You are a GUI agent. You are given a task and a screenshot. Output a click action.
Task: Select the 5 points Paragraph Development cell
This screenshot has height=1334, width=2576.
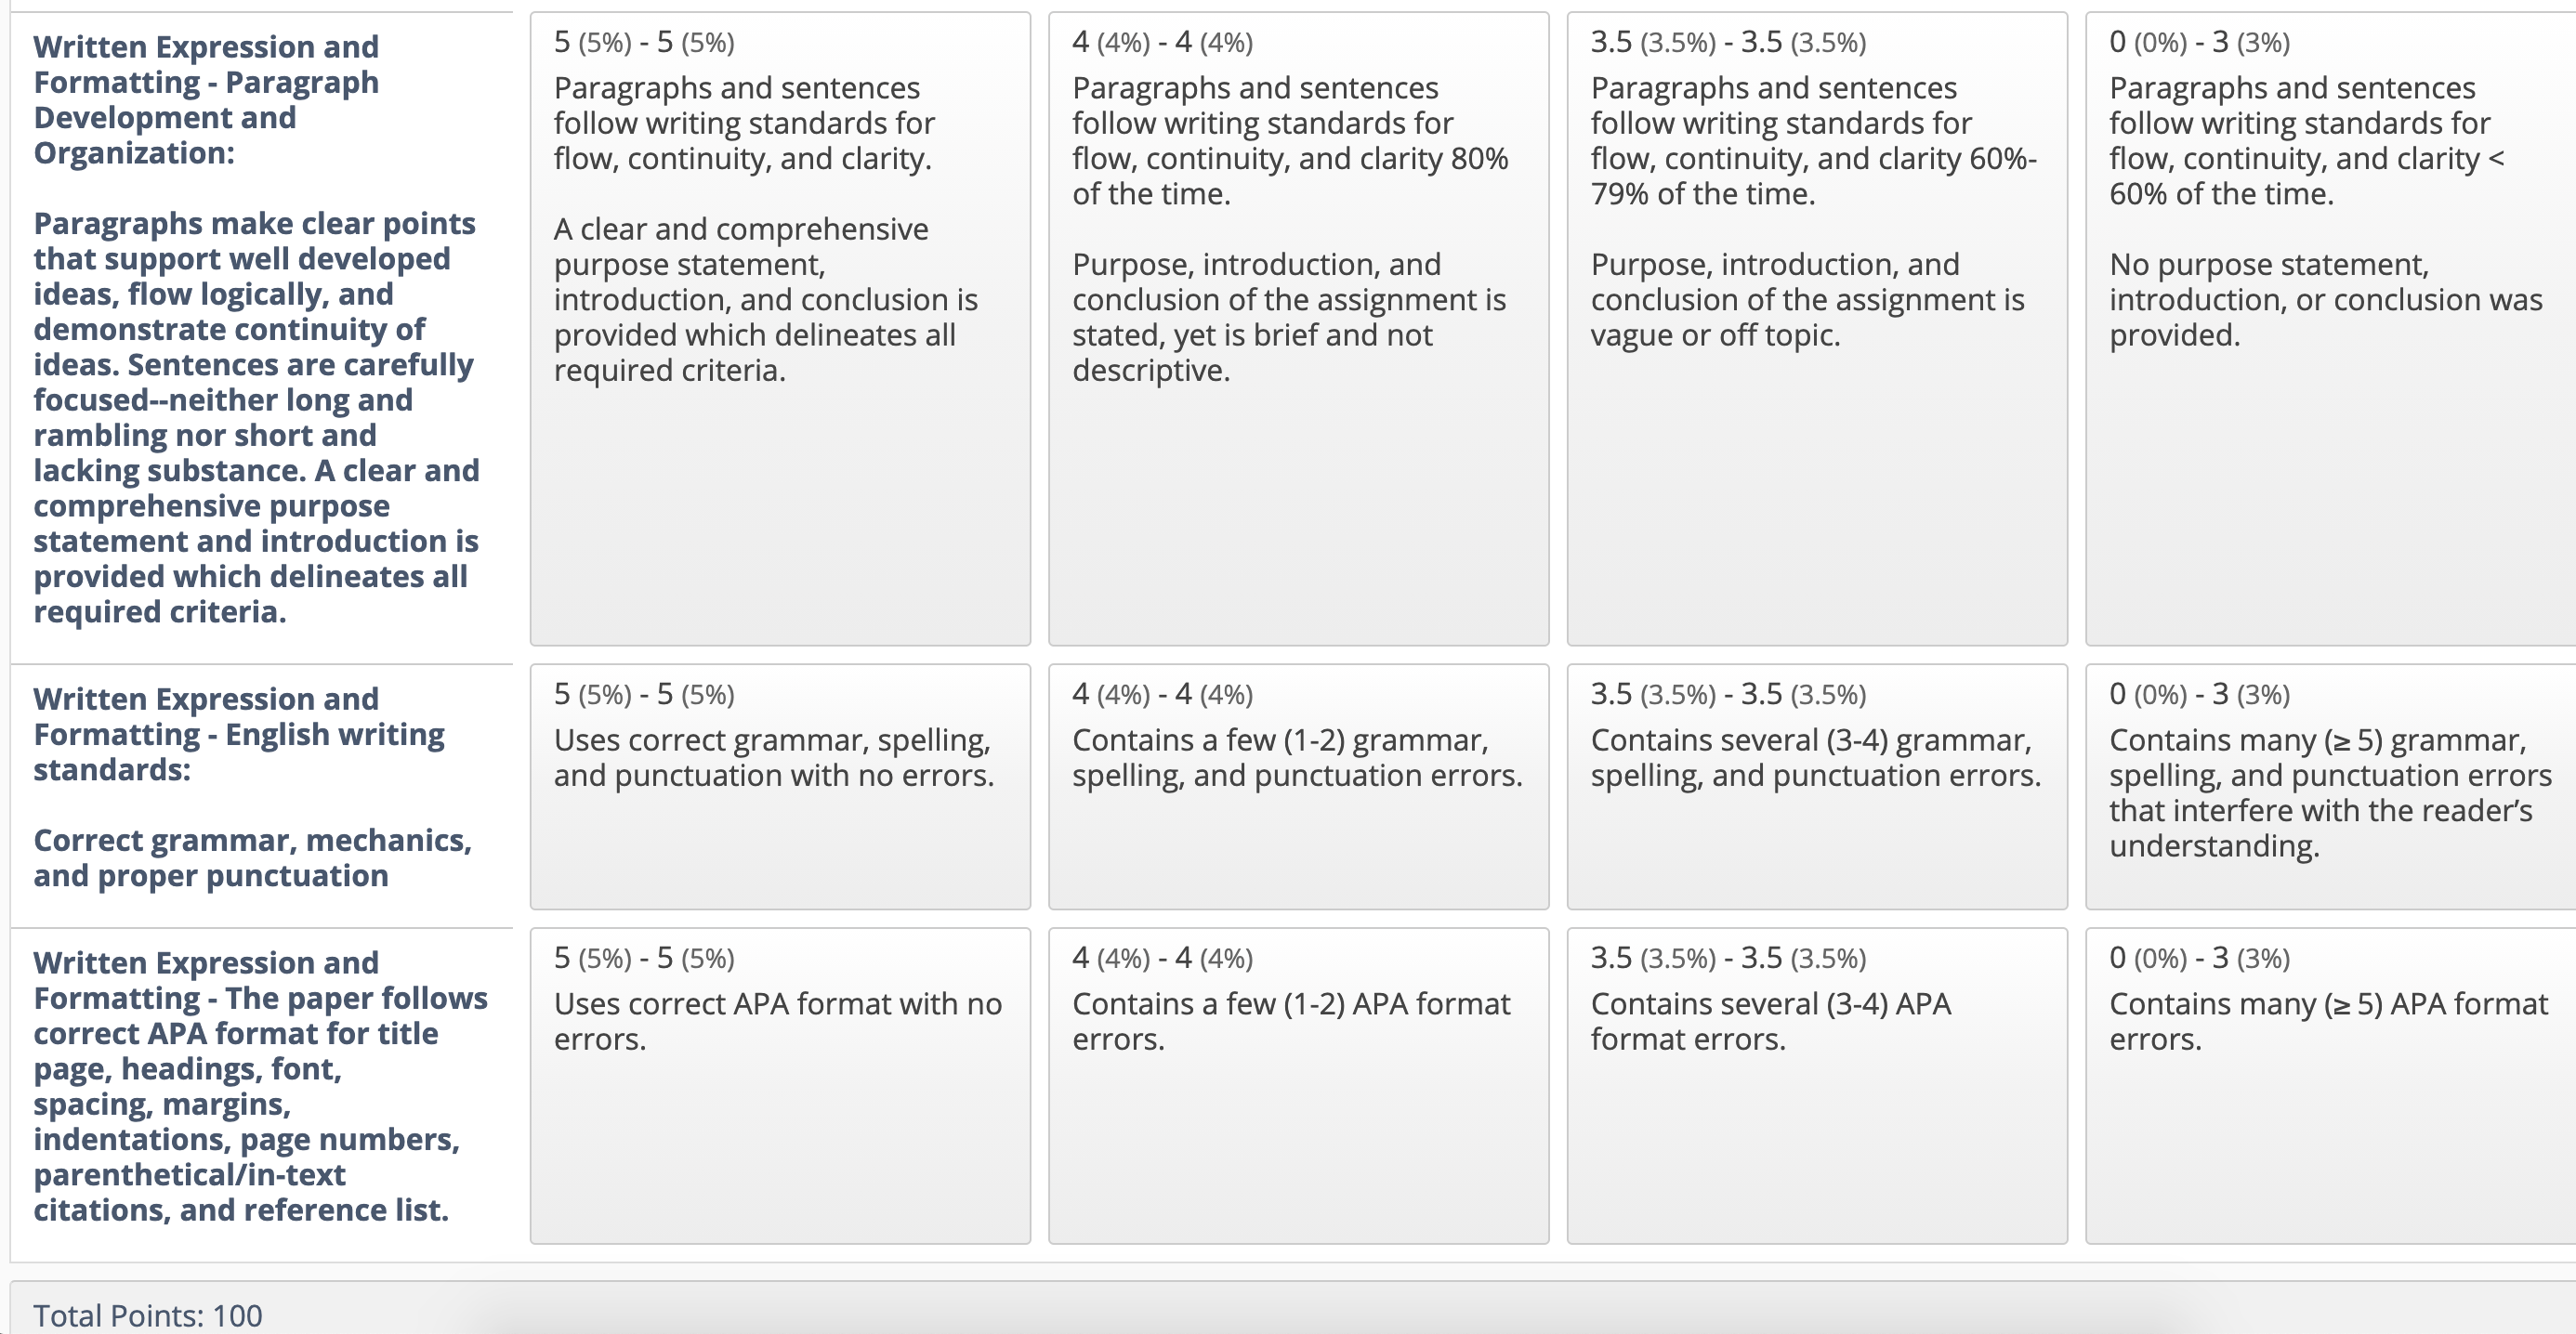coord(780,328)
